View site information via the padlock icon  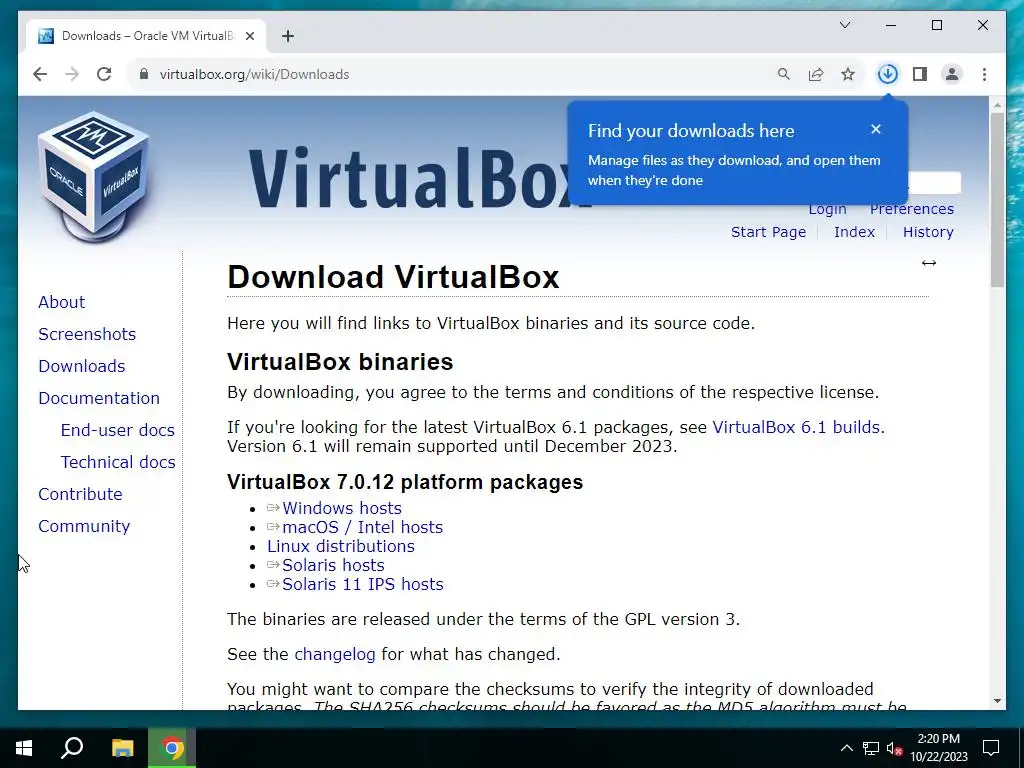(144, 74)
